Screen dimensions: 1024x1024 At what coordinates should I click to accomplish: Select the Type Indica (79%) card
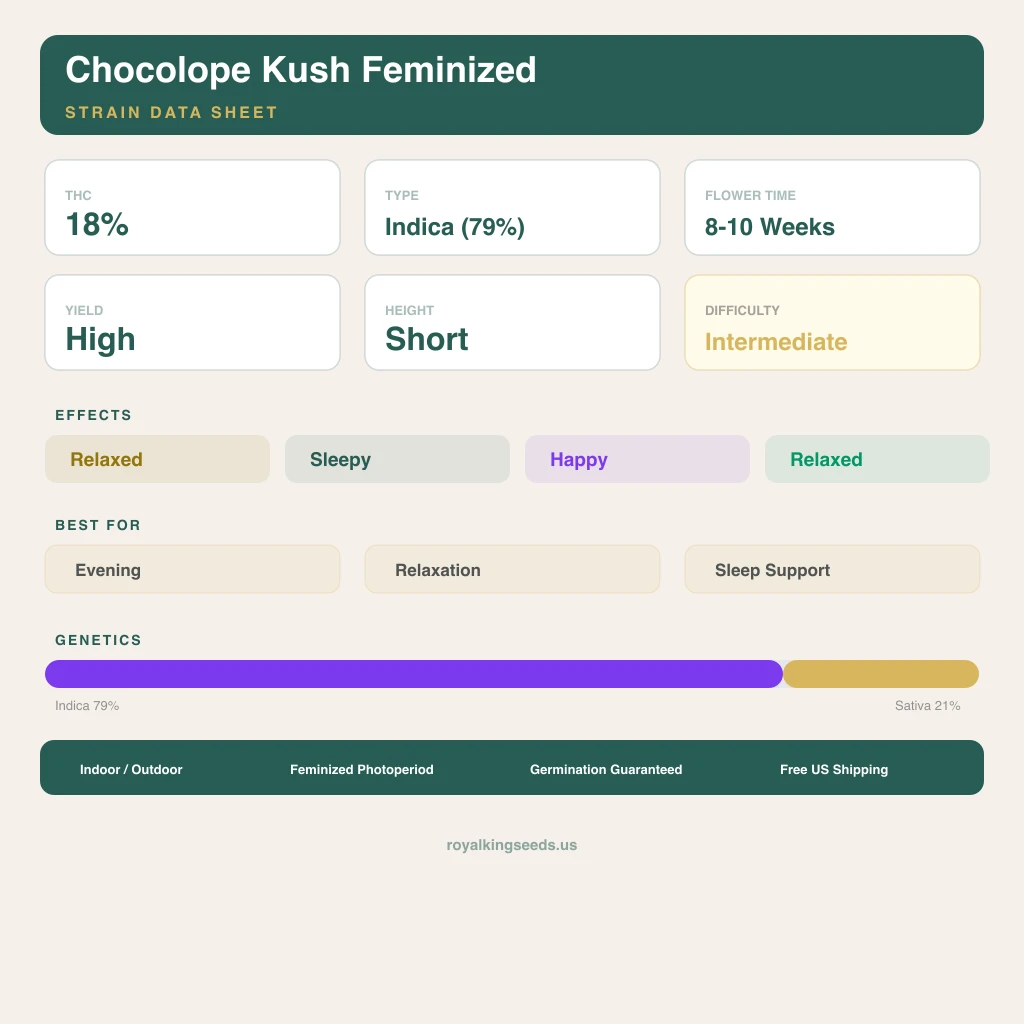click(512, 208)
